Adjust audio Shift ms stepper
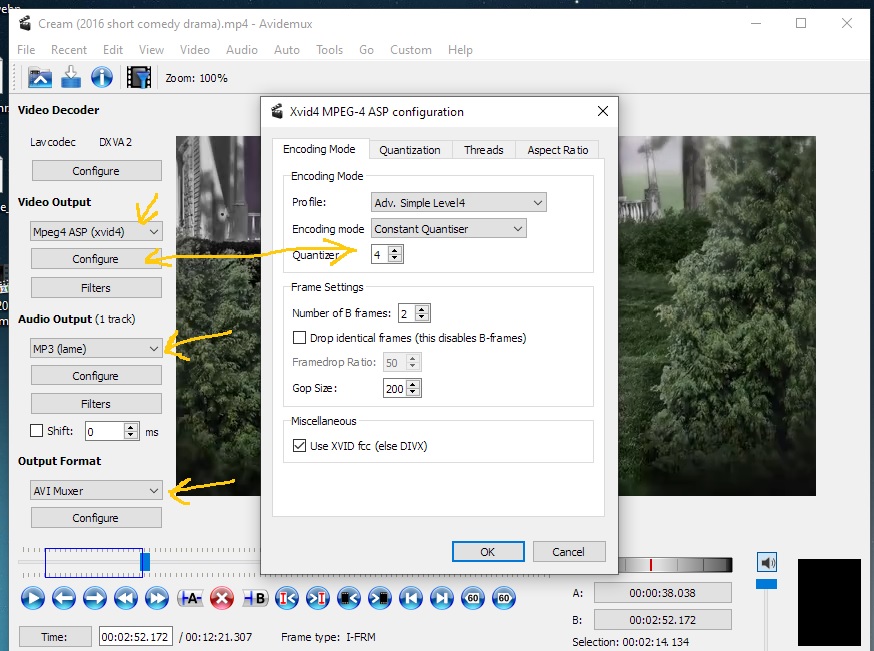This screenshot has height=651, width=874. point(131,431)
